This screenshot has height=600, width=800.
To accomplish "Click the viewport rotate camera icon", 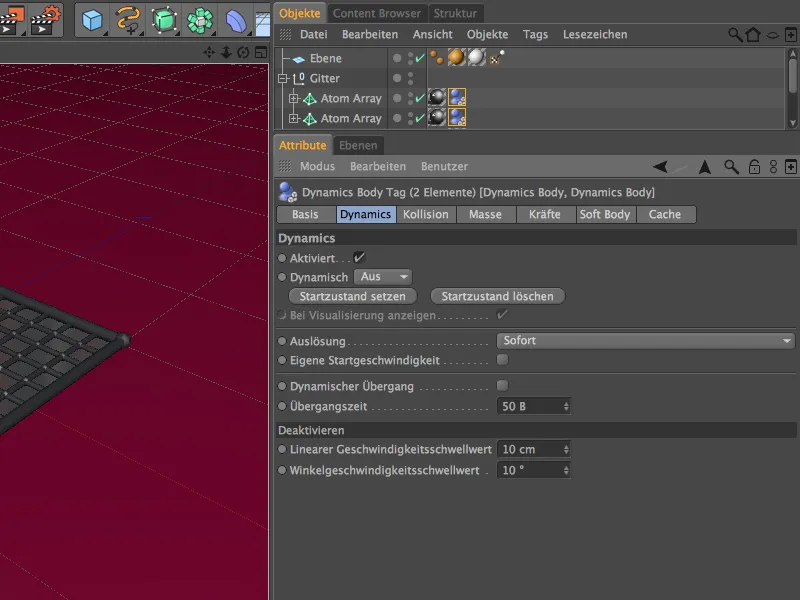I will point(243,52).
